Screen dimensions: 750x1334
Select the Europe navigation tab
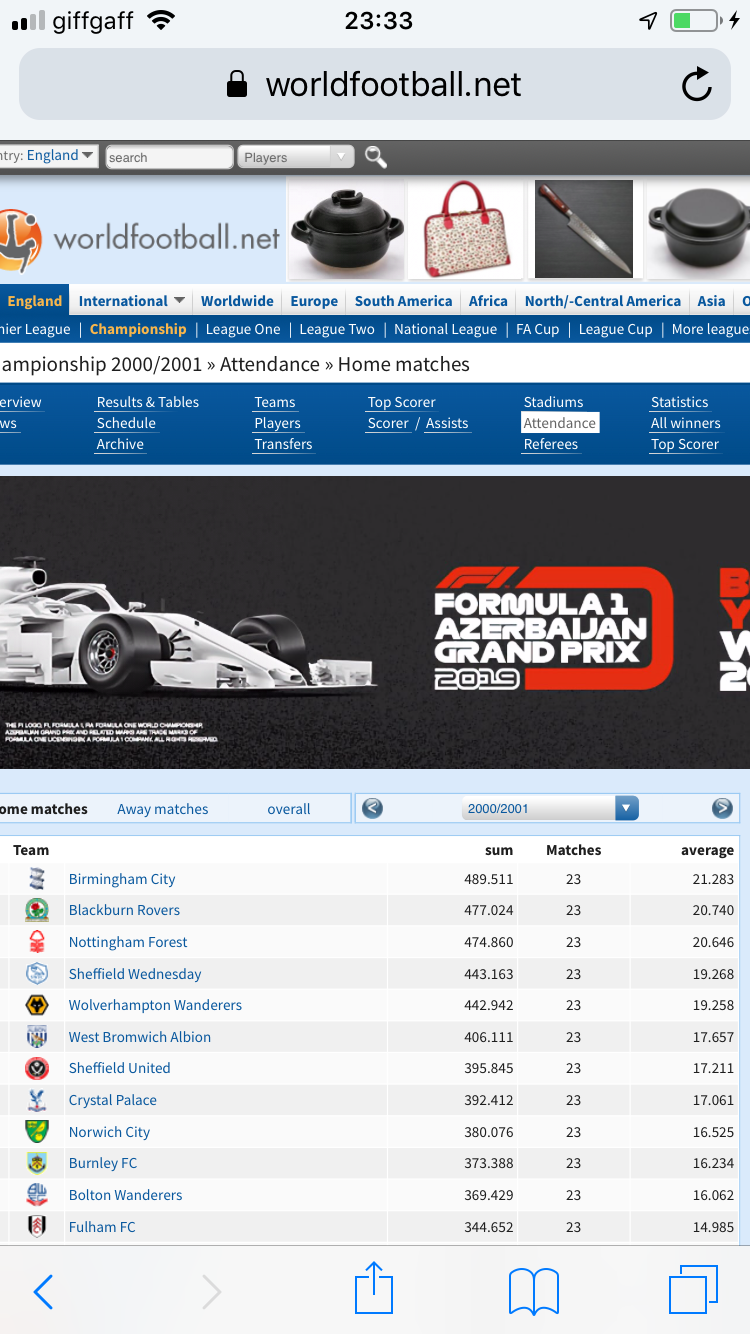[314, 301]
